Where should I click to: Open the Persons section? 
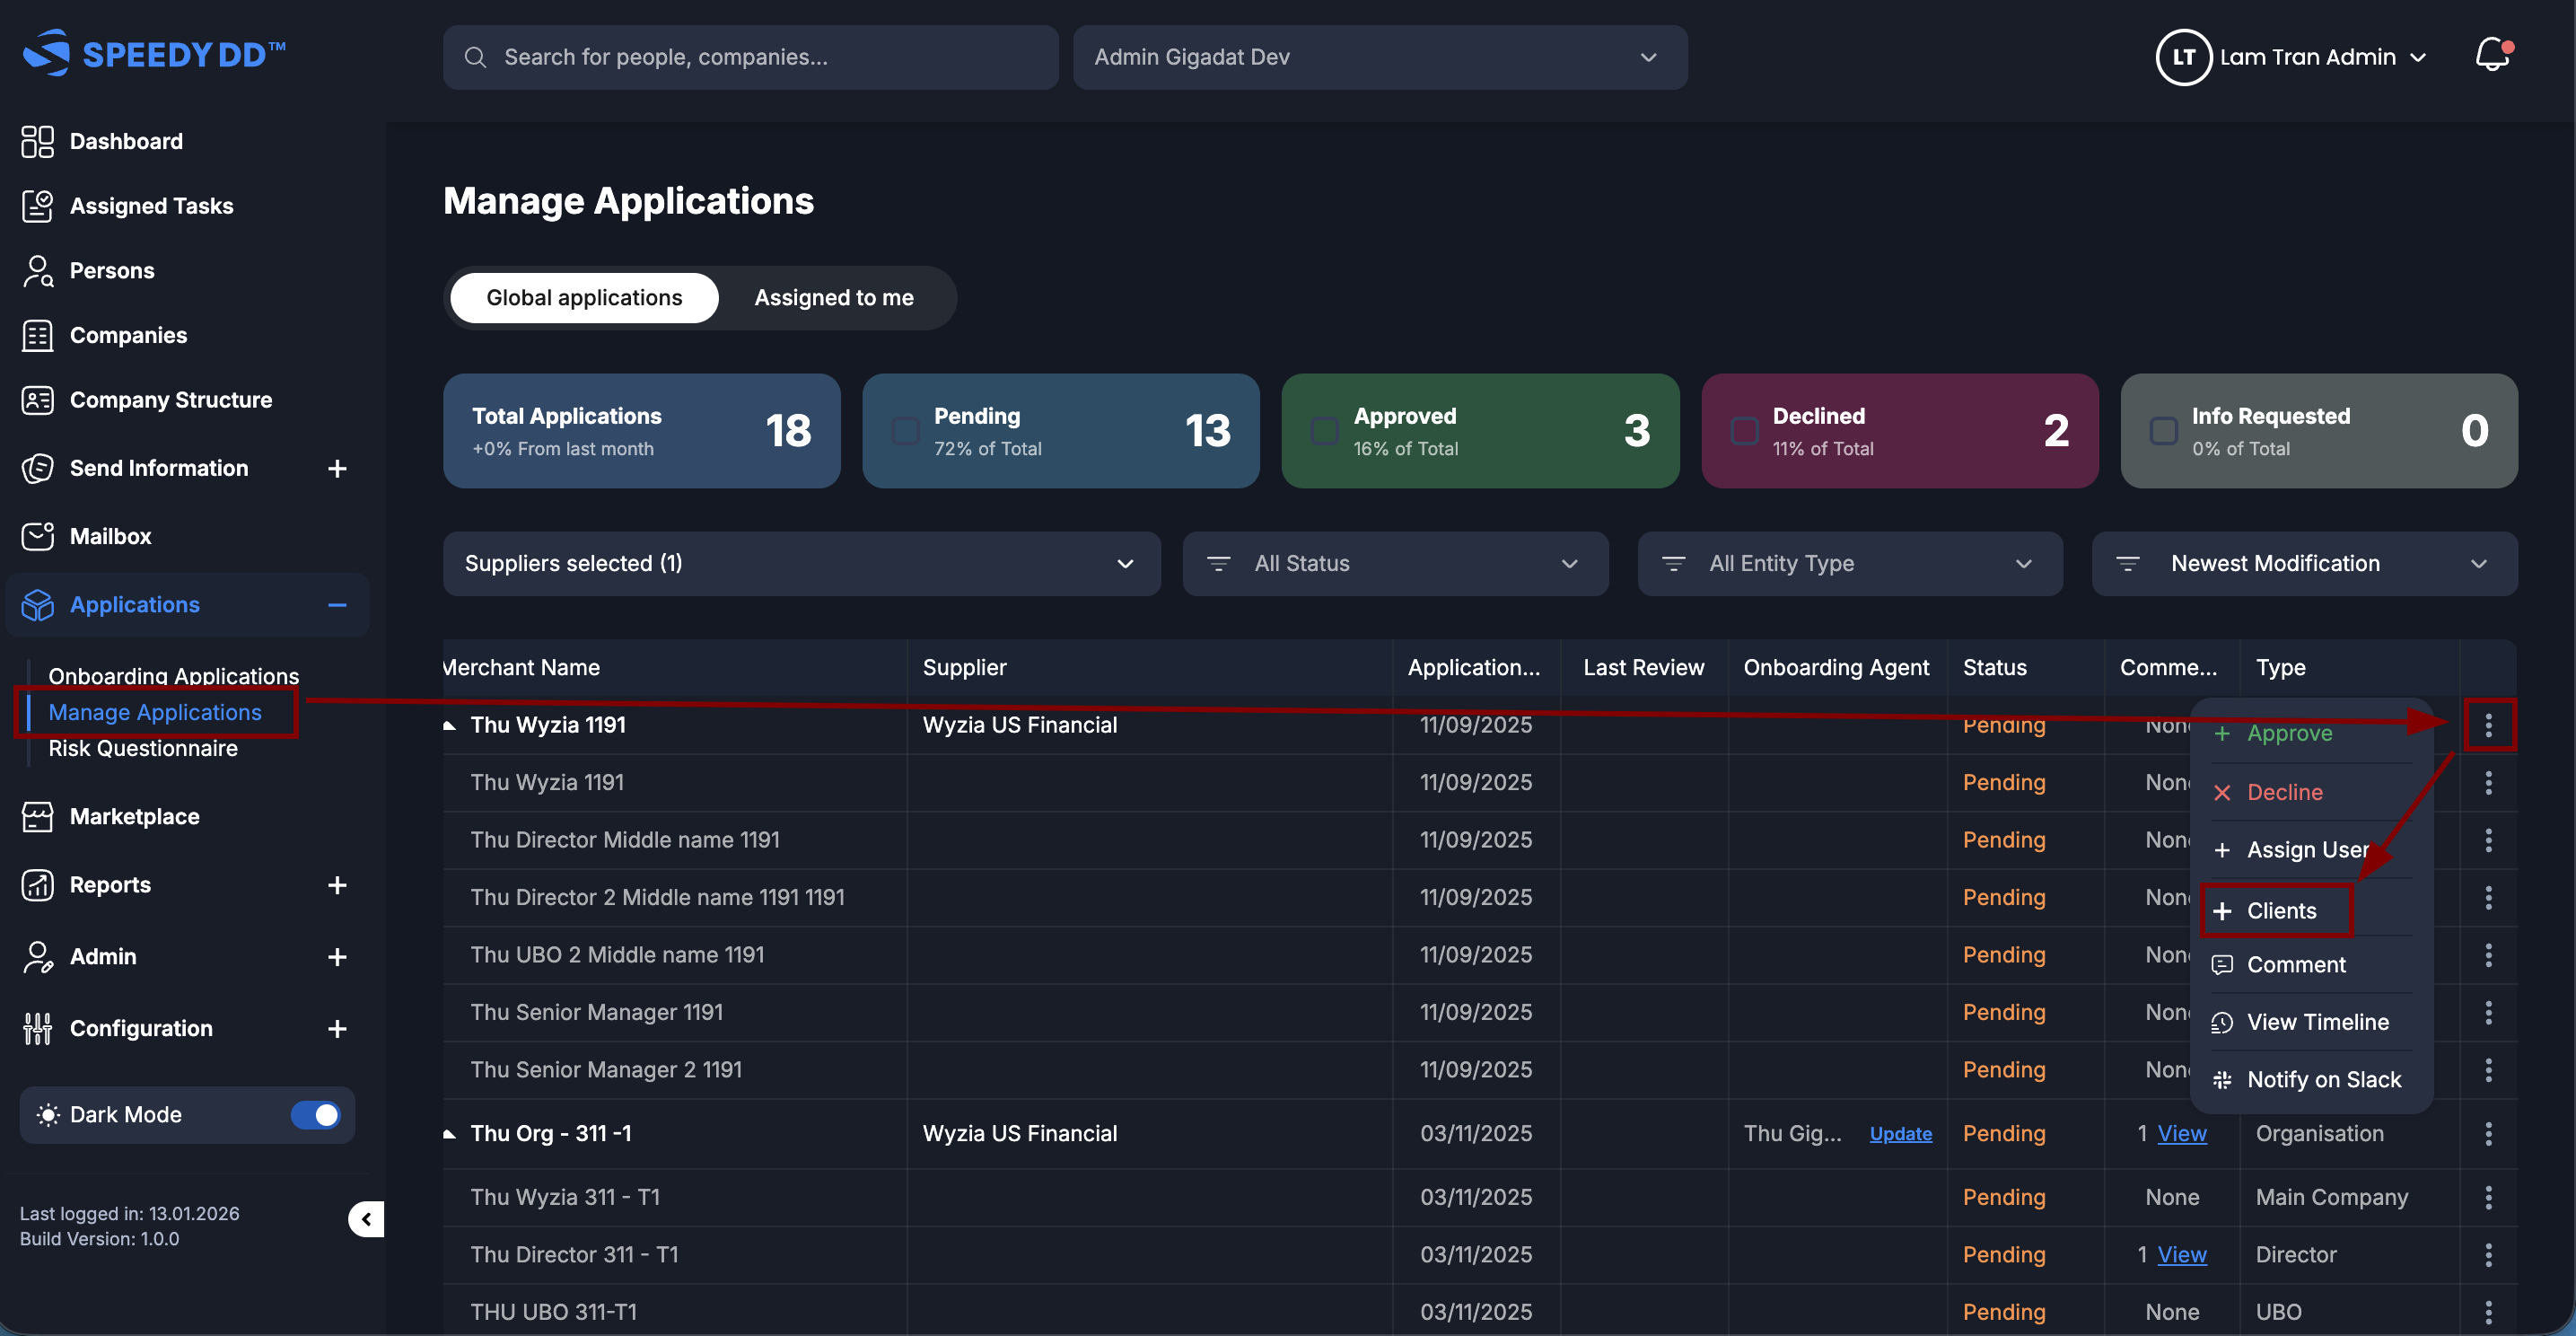click(112, 270)
